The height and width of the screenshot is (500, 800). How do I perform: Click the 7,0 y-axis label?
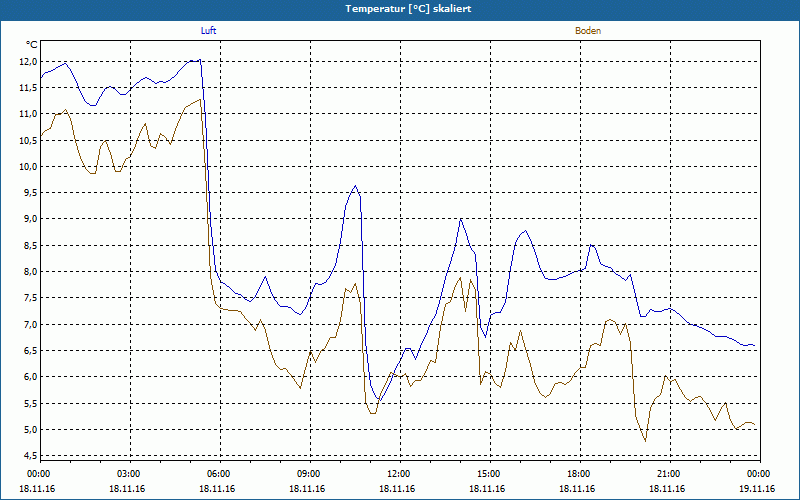point(31,324)
